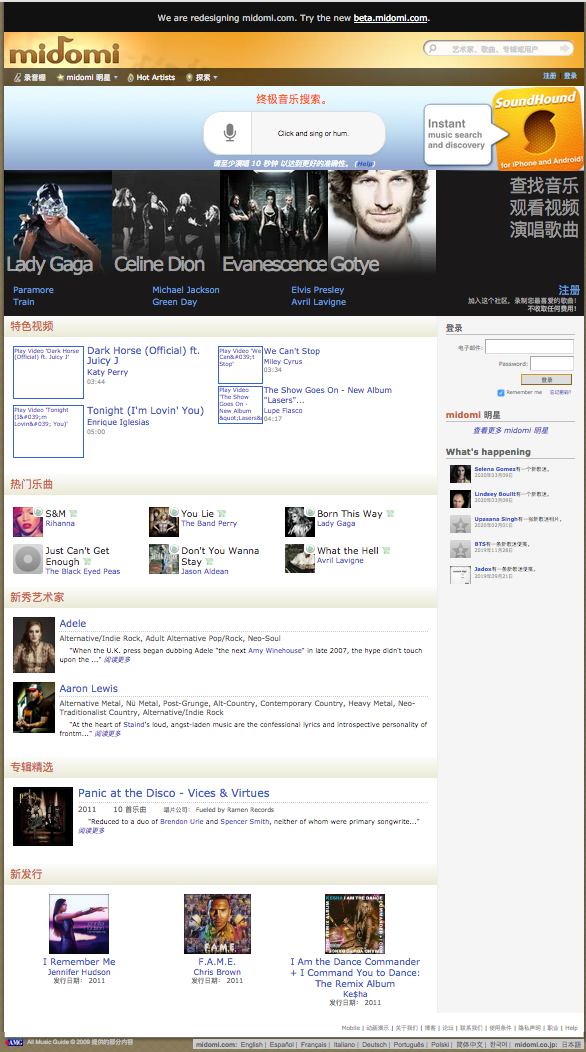586x1052 pixels.
Task: Click the 登录 login button
Action: pyautogui.click(x=546, y=380)
